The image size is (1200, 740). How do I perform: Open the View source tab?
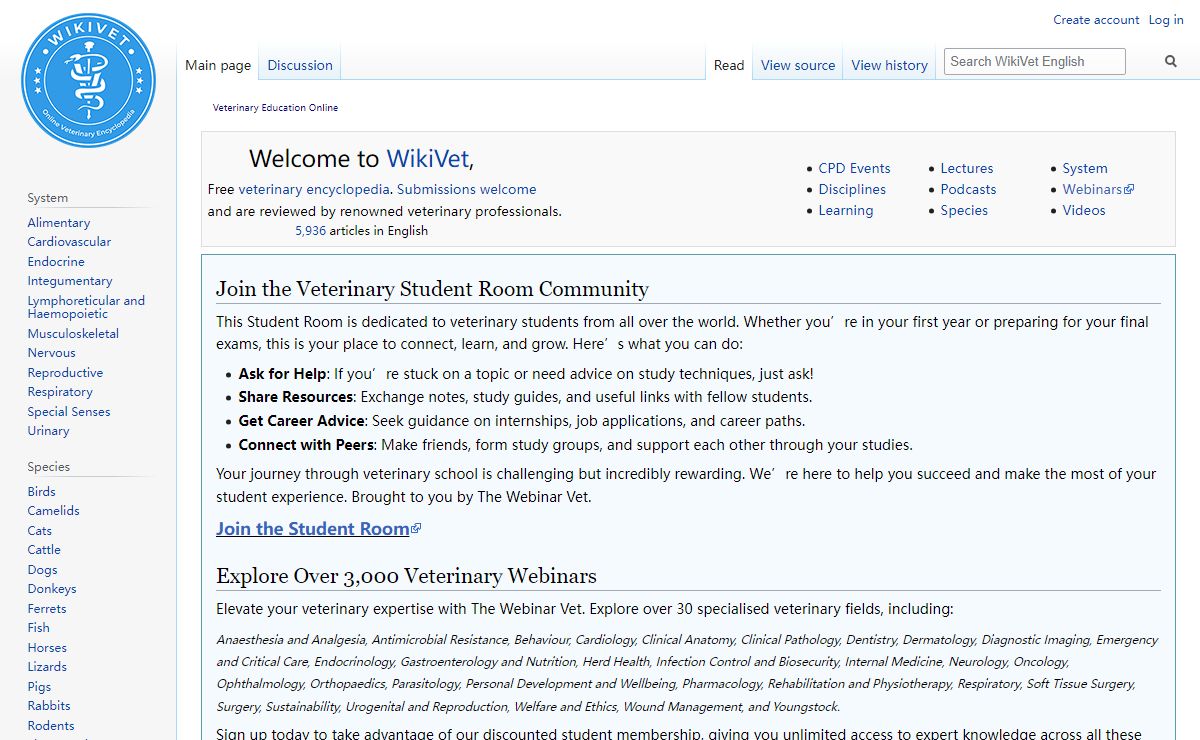[x=798, y=65]
